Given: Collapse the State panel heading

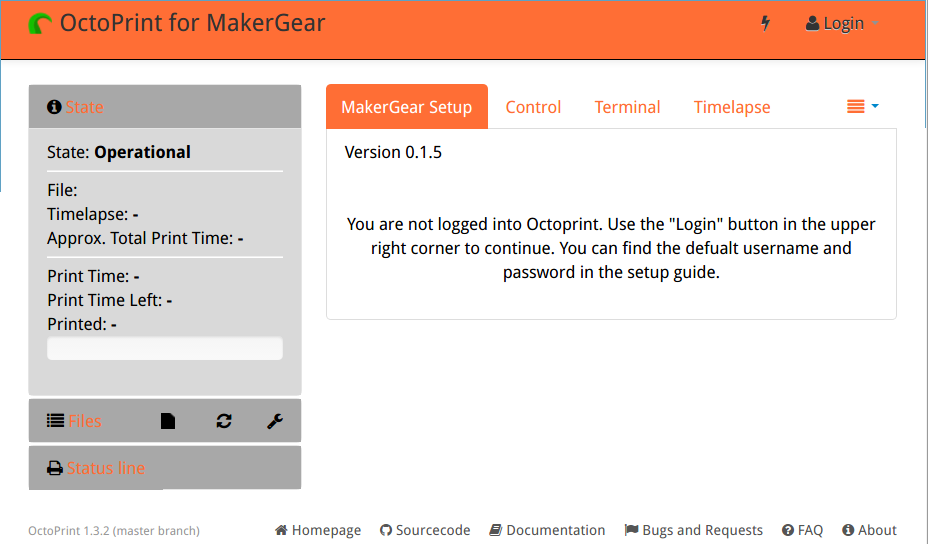Looking at the screenshot, I should (x=85, y=107).
